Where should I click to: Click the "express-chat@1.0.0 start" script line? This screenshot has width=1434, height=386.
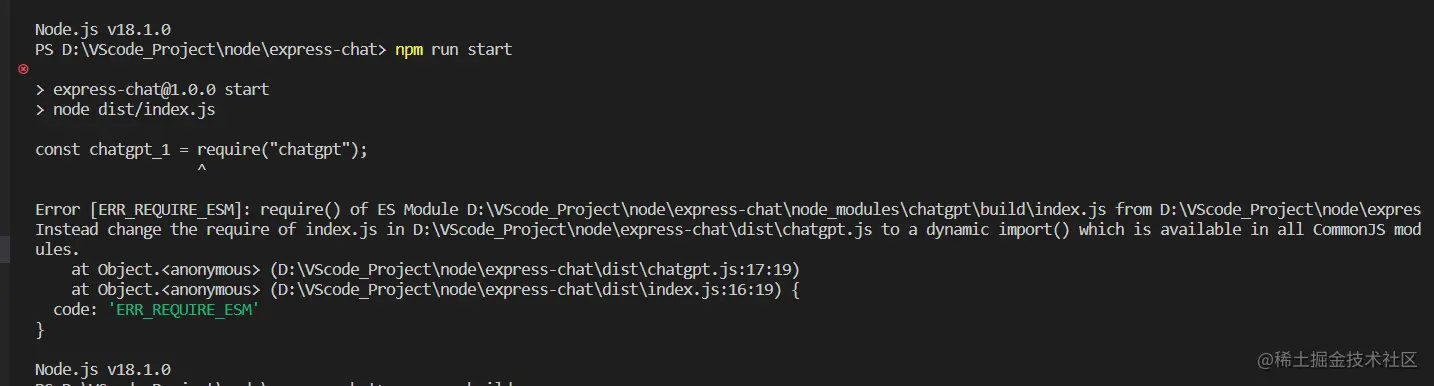point(161,90)
